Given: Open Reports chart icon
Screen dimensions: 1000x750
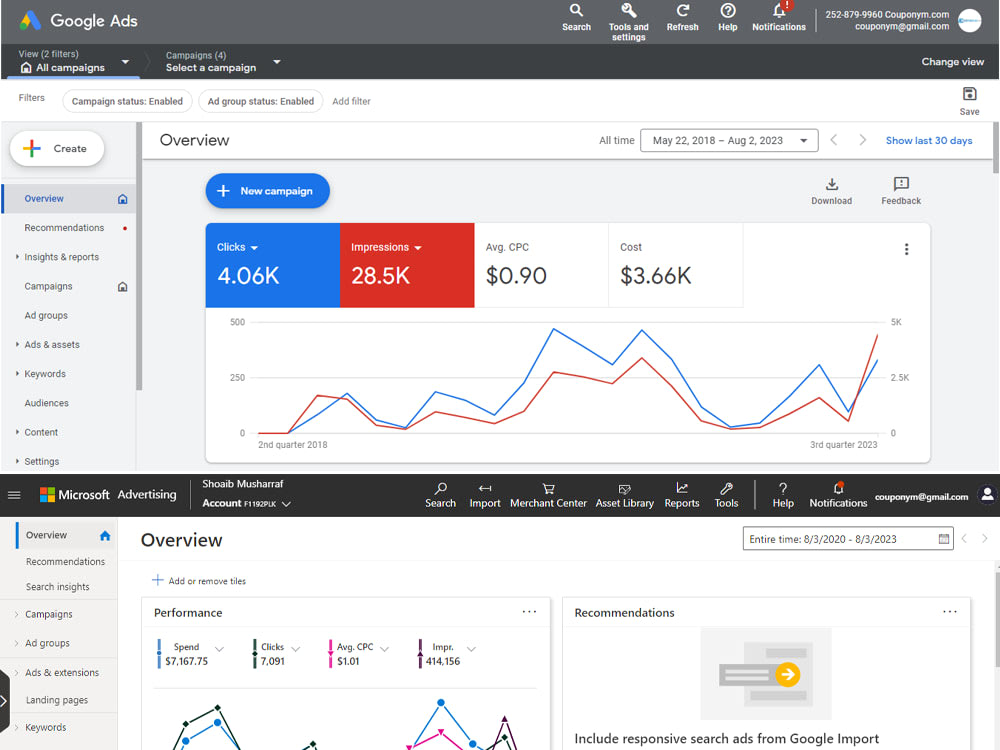Looking at the screenshot, I should pos(682,489).
